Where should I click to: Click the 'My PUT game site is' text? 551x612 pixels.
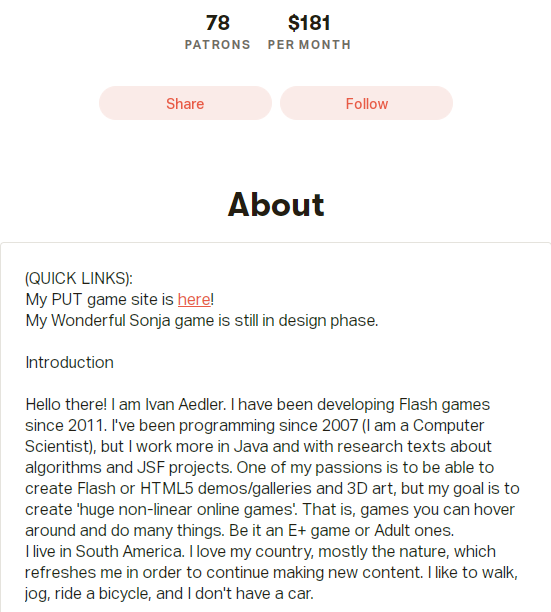click(x=100, y=300)
